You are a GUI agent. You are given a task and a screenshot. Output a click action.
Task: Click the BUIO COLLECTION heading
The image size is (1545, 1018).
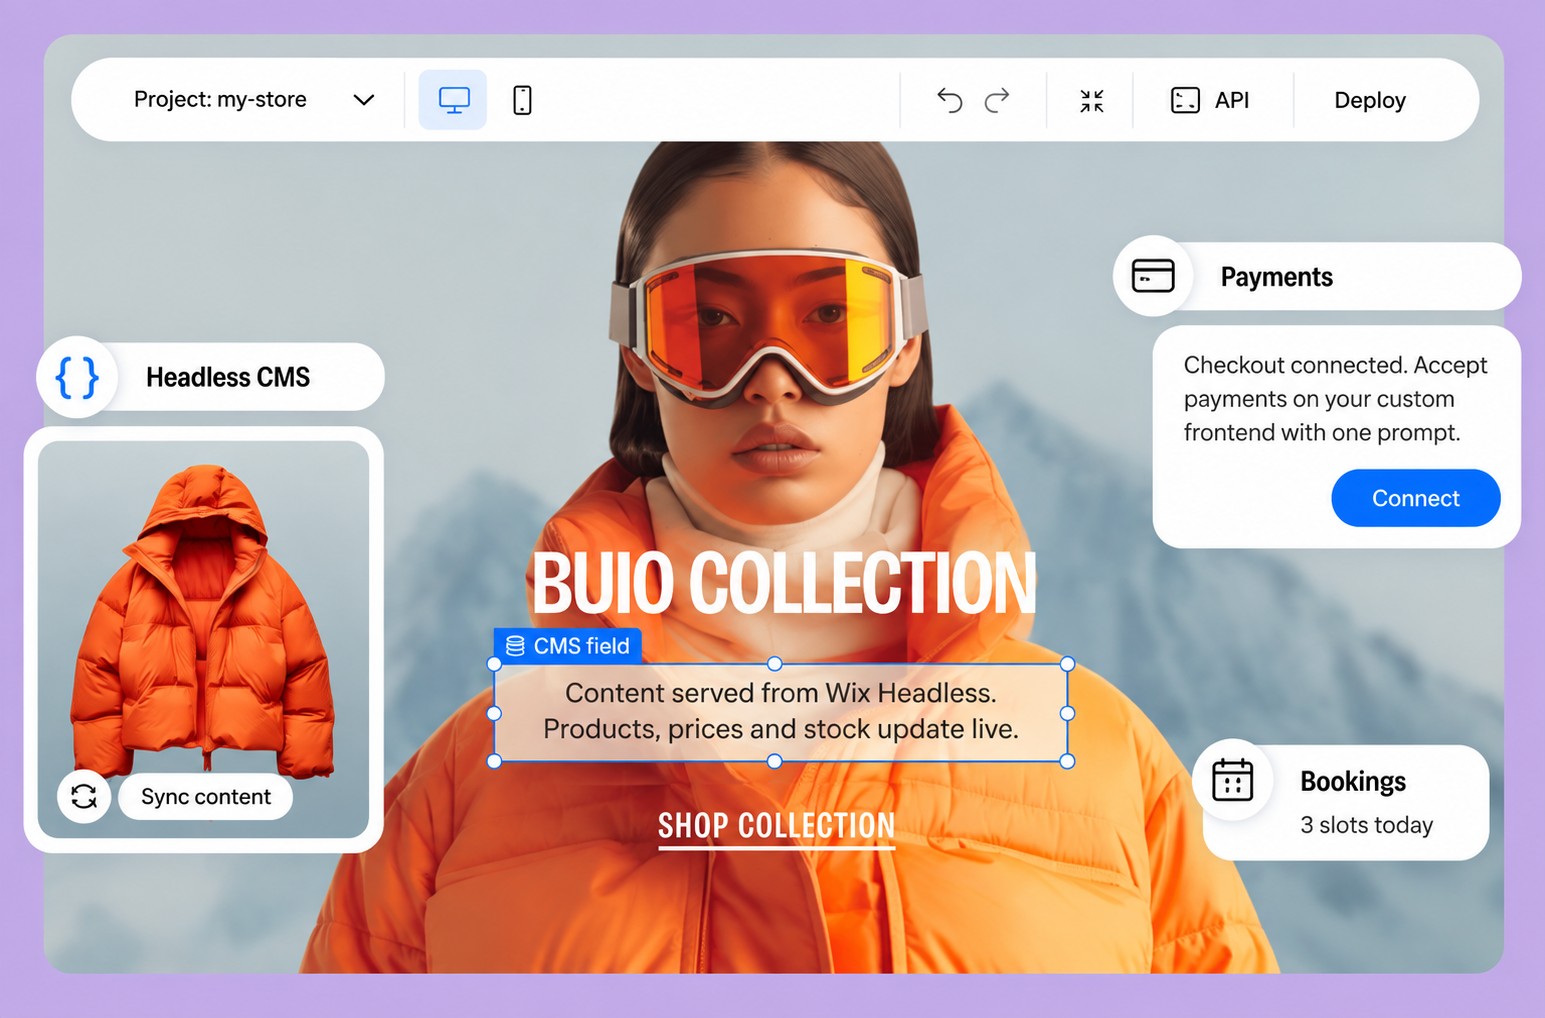(x=784, y=584)
